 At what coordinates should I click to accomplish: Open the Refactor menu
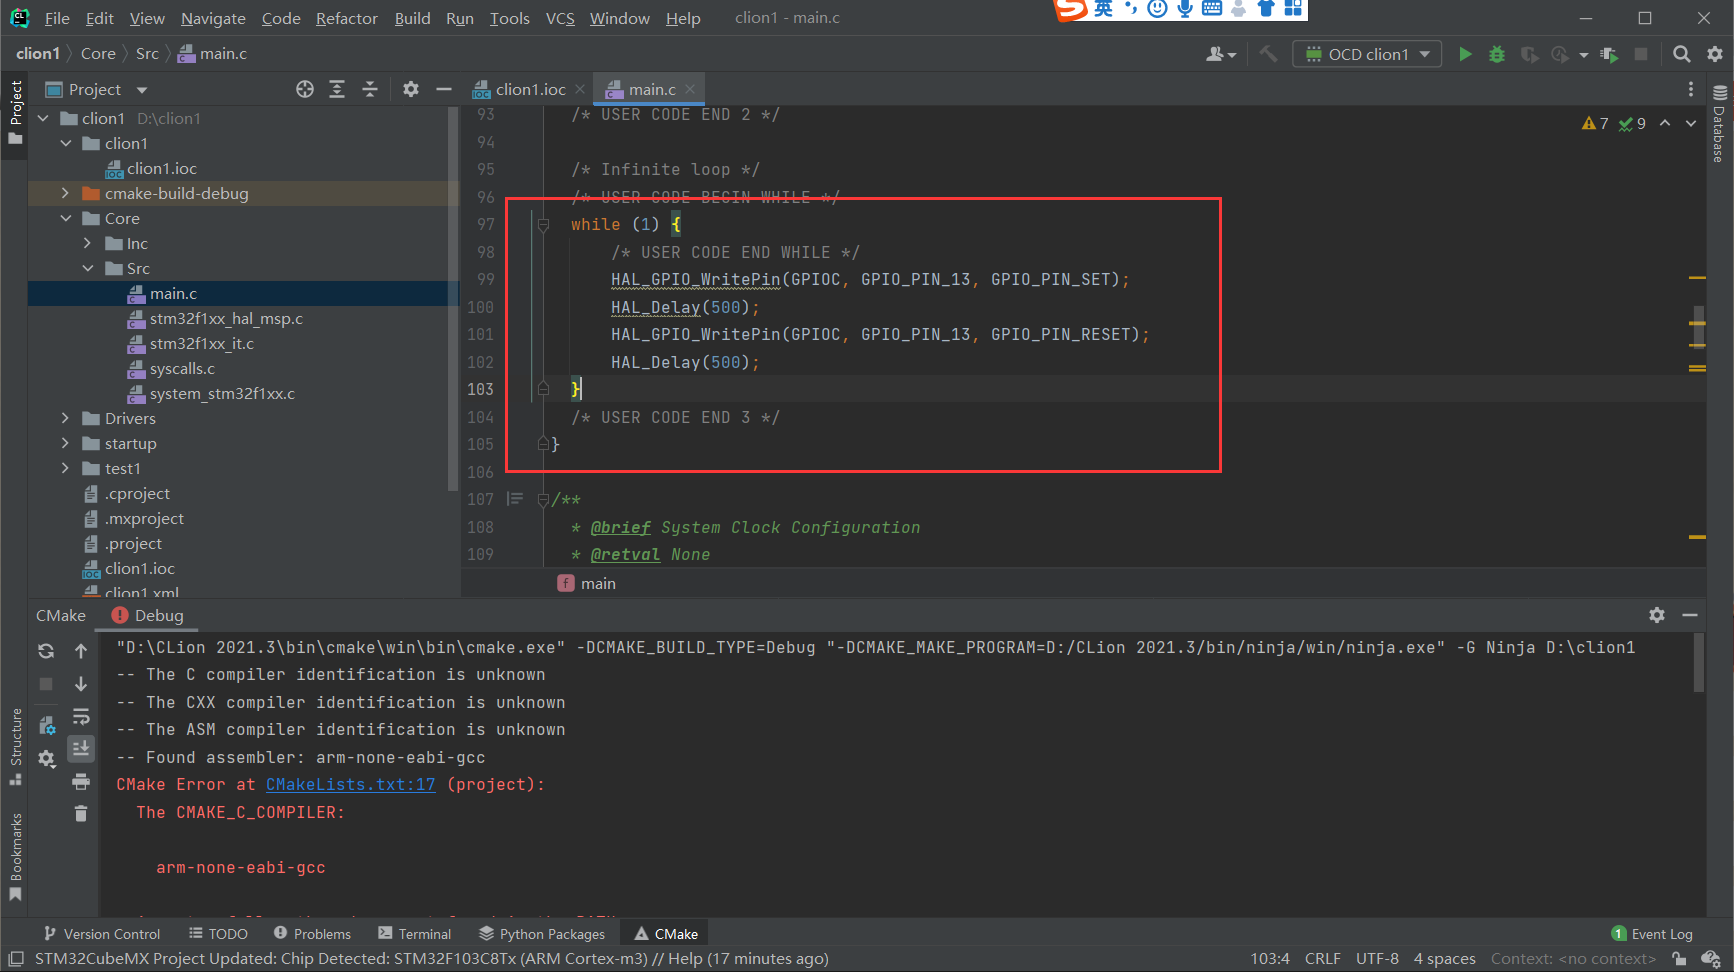coord(346,18)
